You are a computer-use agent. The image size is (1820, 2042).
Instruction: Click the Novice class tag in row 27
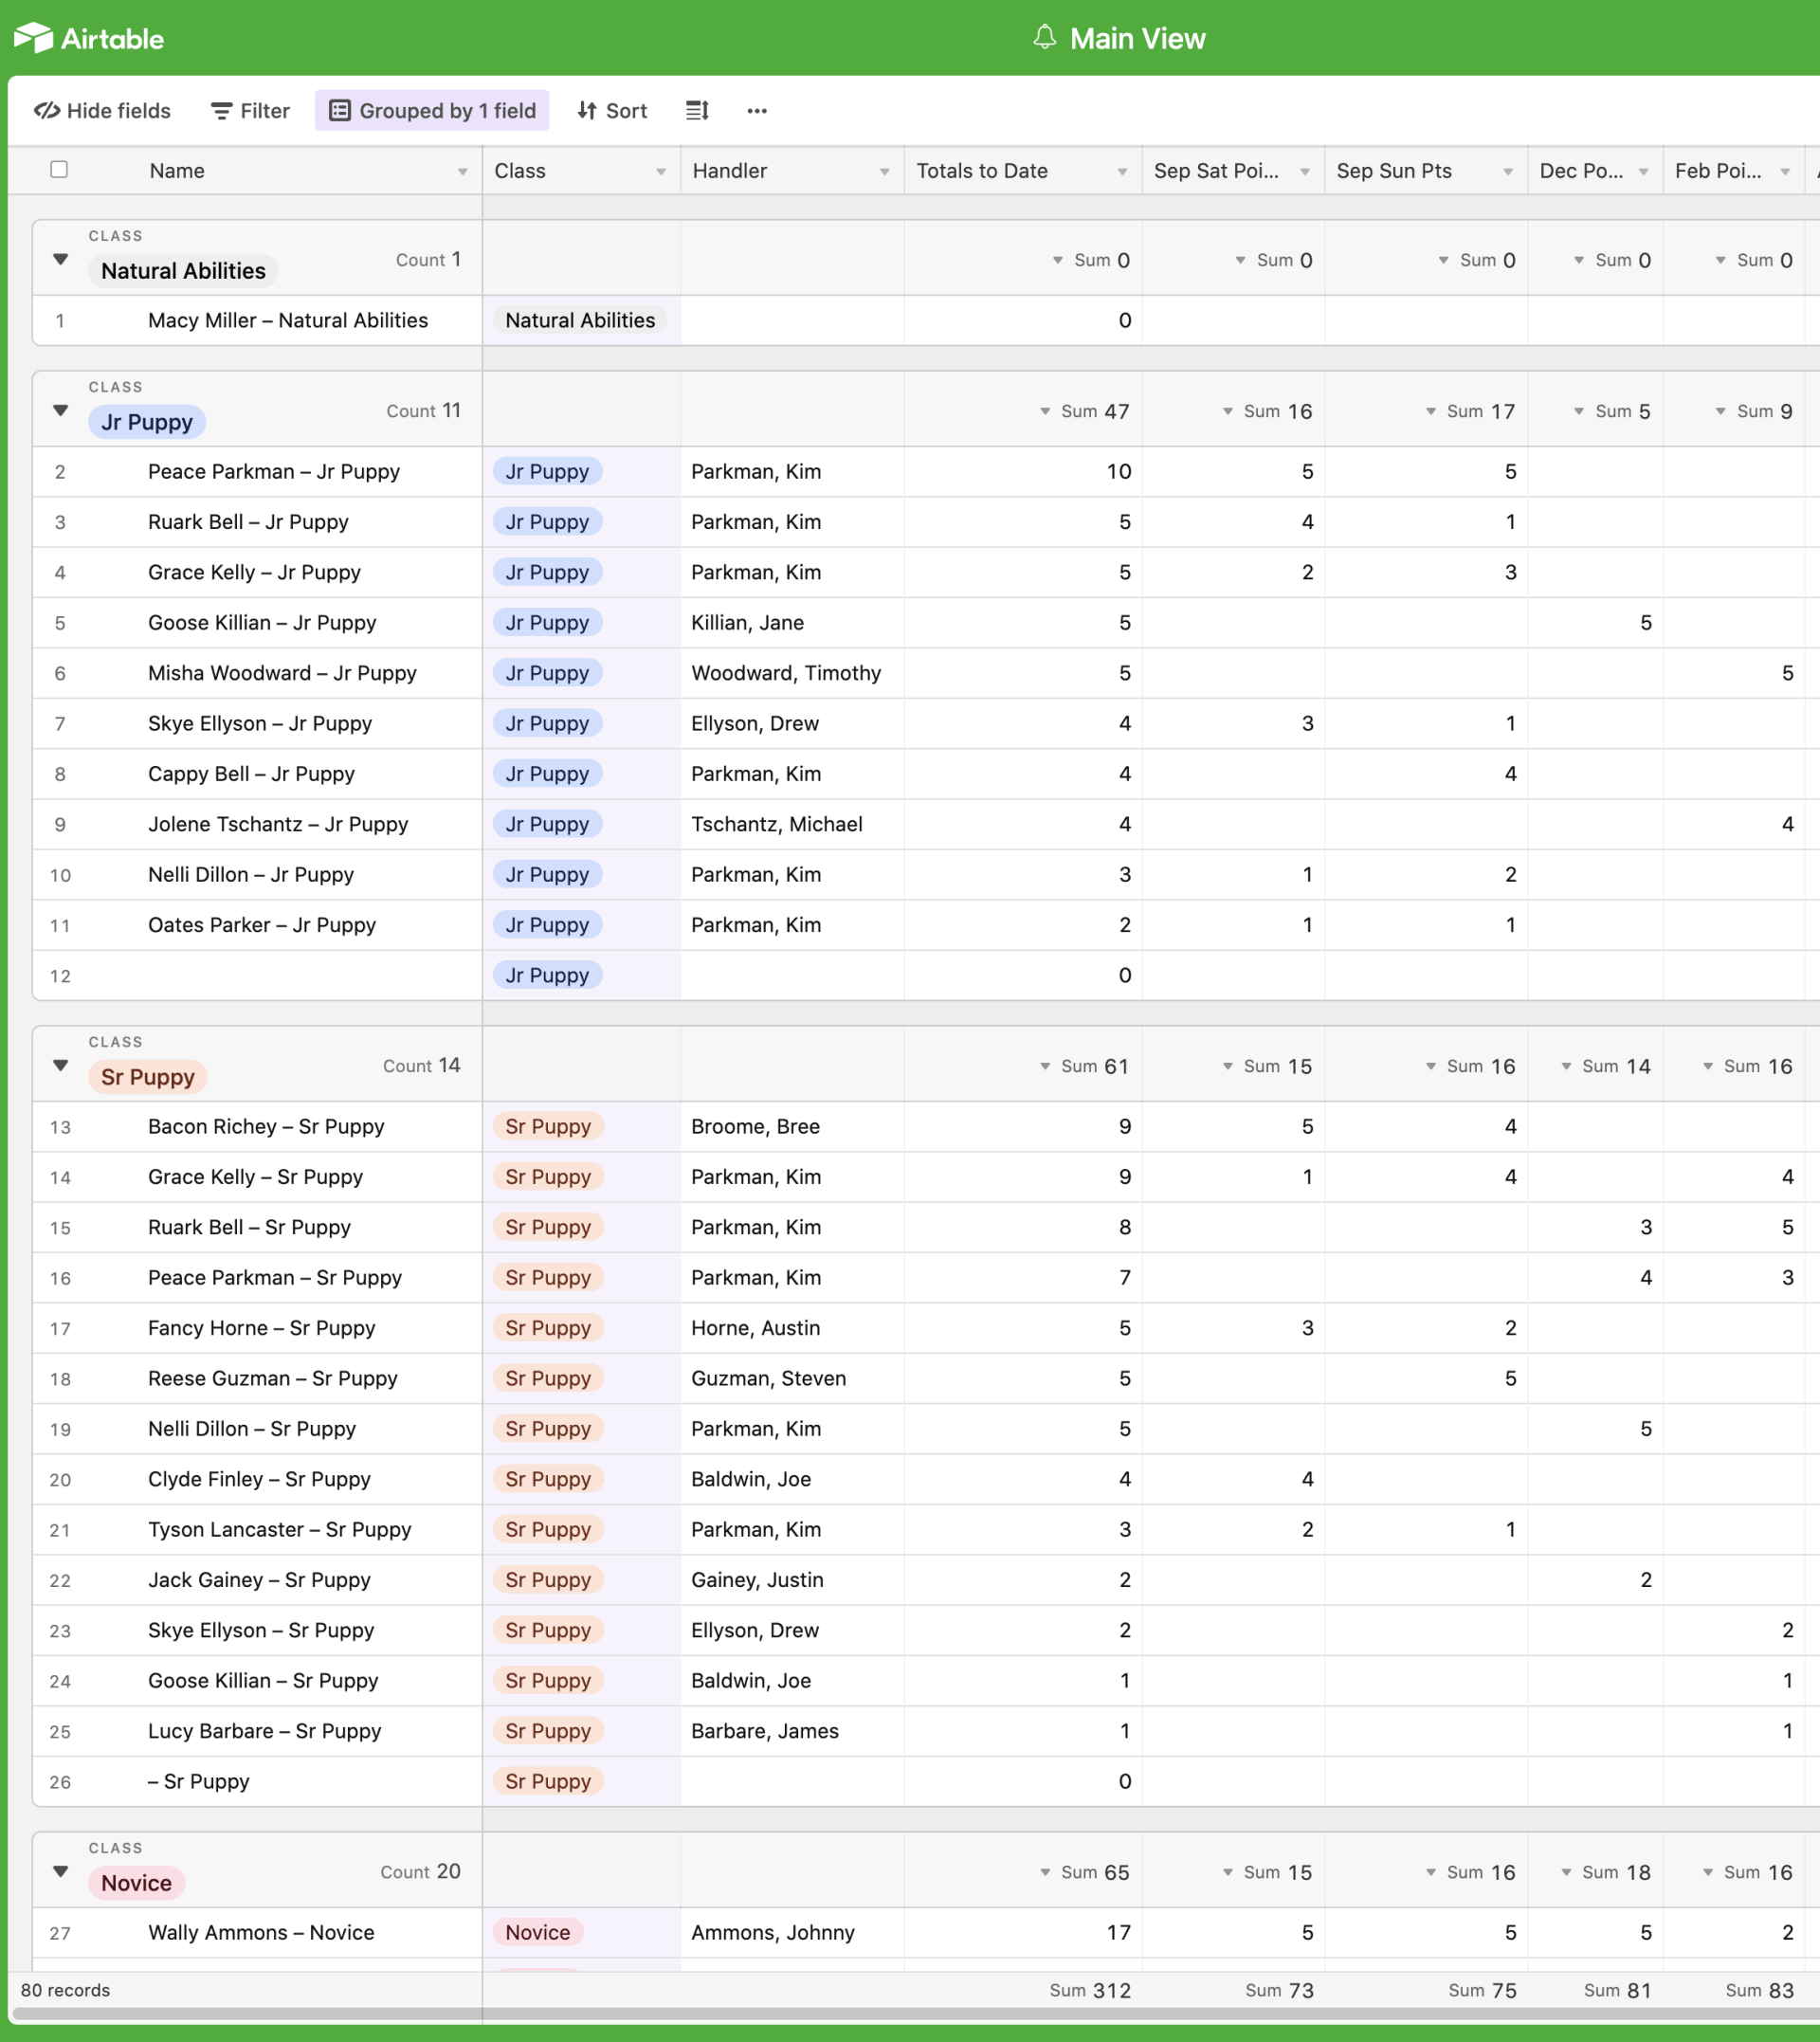coord(538,1933)
